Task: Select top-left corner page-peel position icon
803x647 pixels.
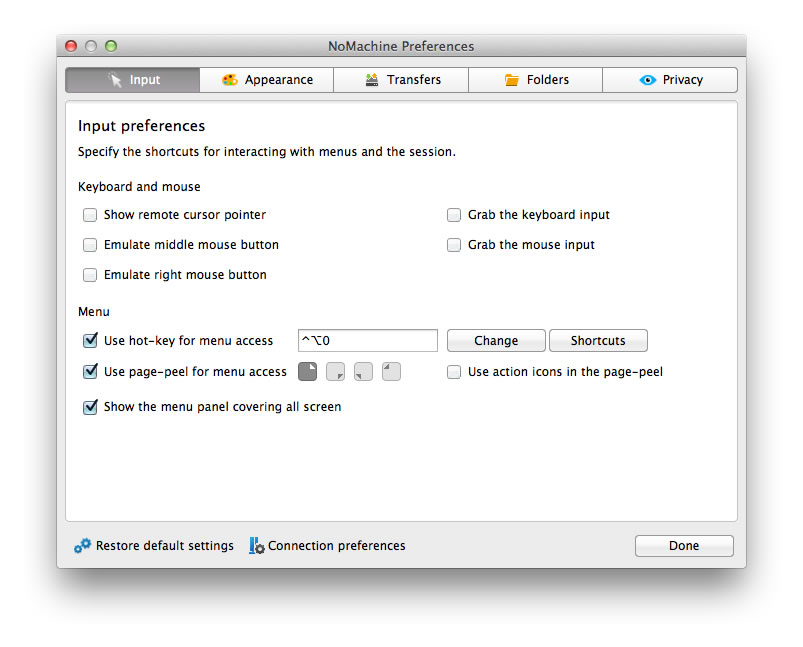Action: (391, 371)
